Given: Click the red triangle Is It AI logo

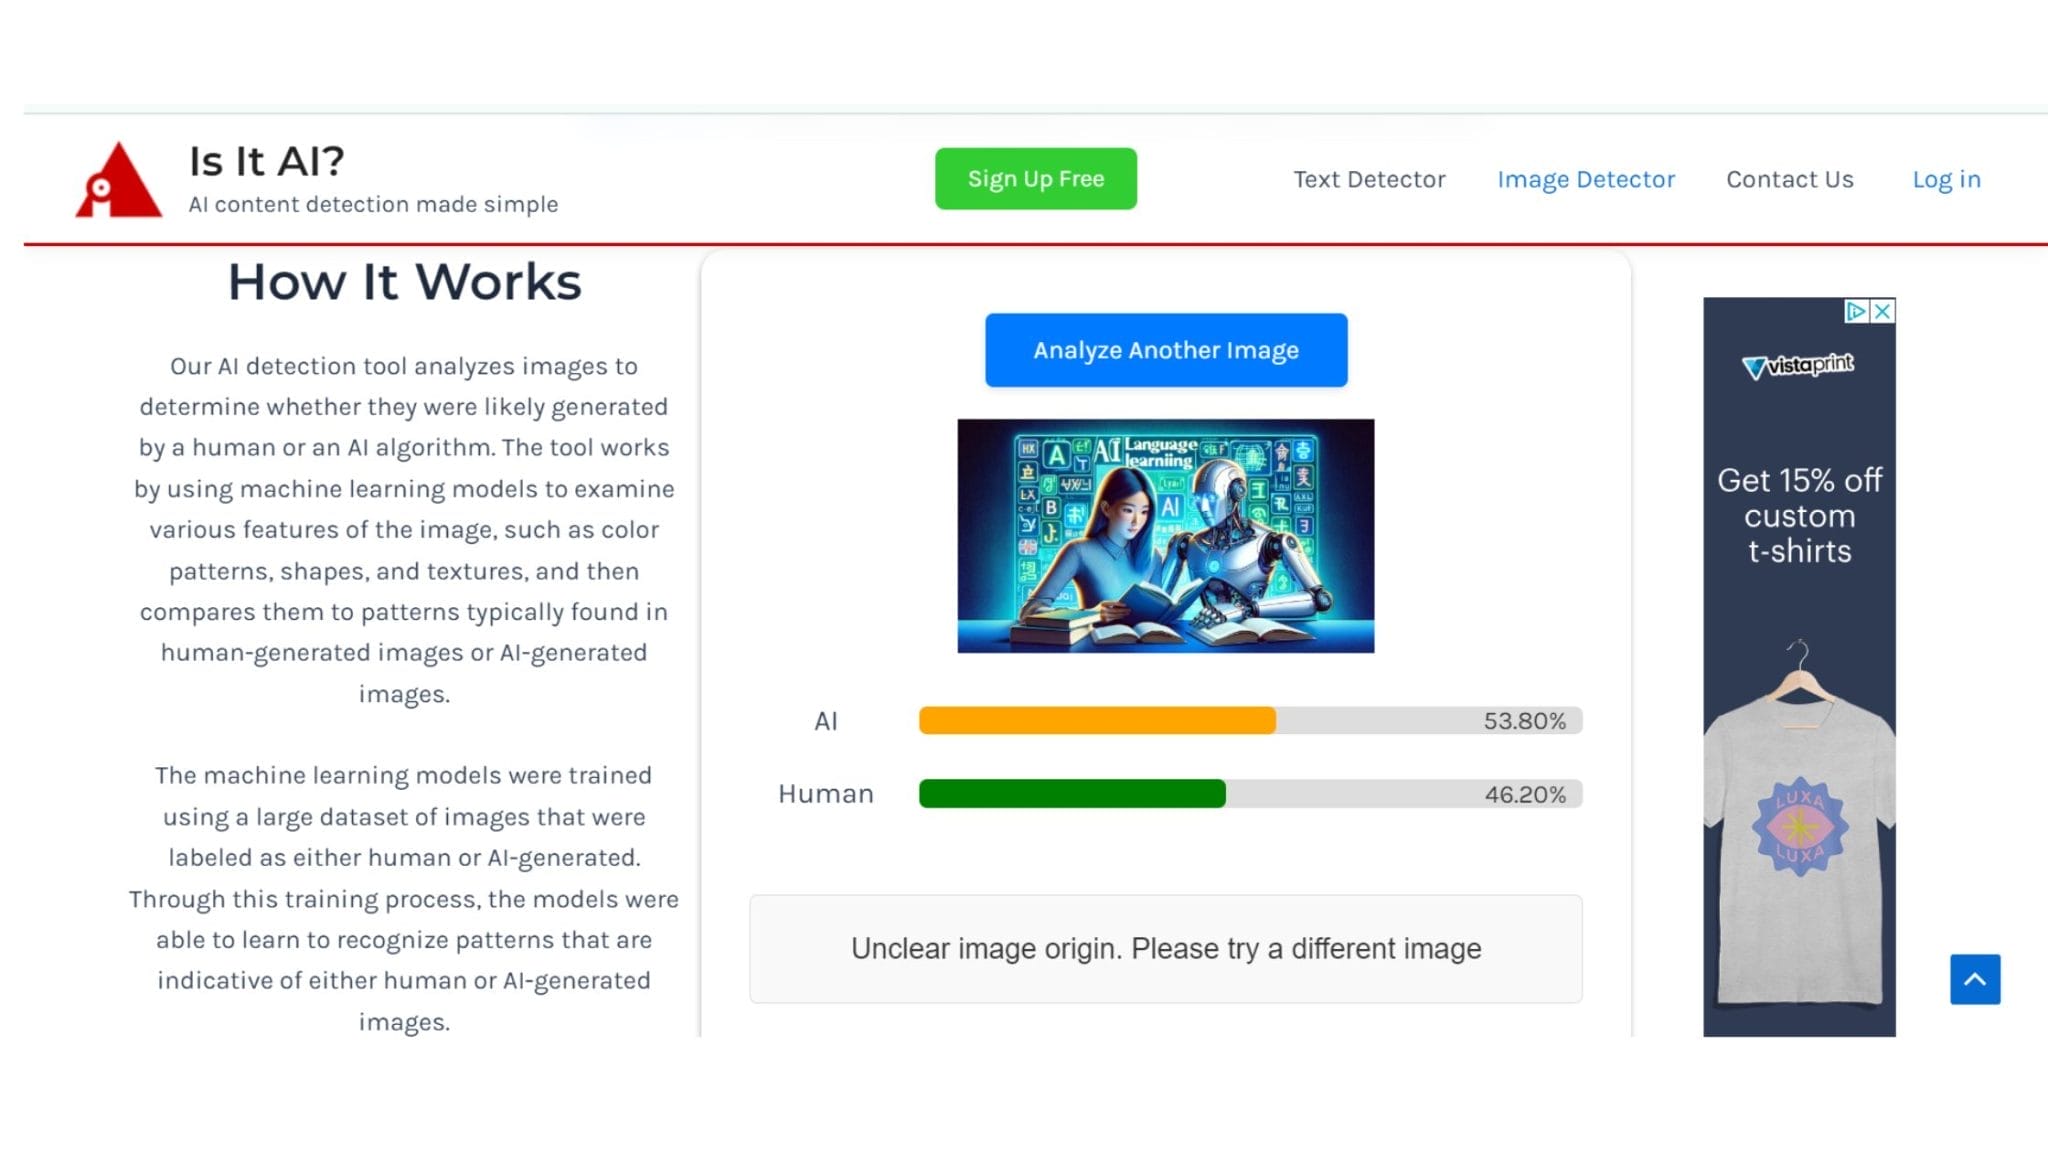Looking at the screenshot, I should pos(118,180).
